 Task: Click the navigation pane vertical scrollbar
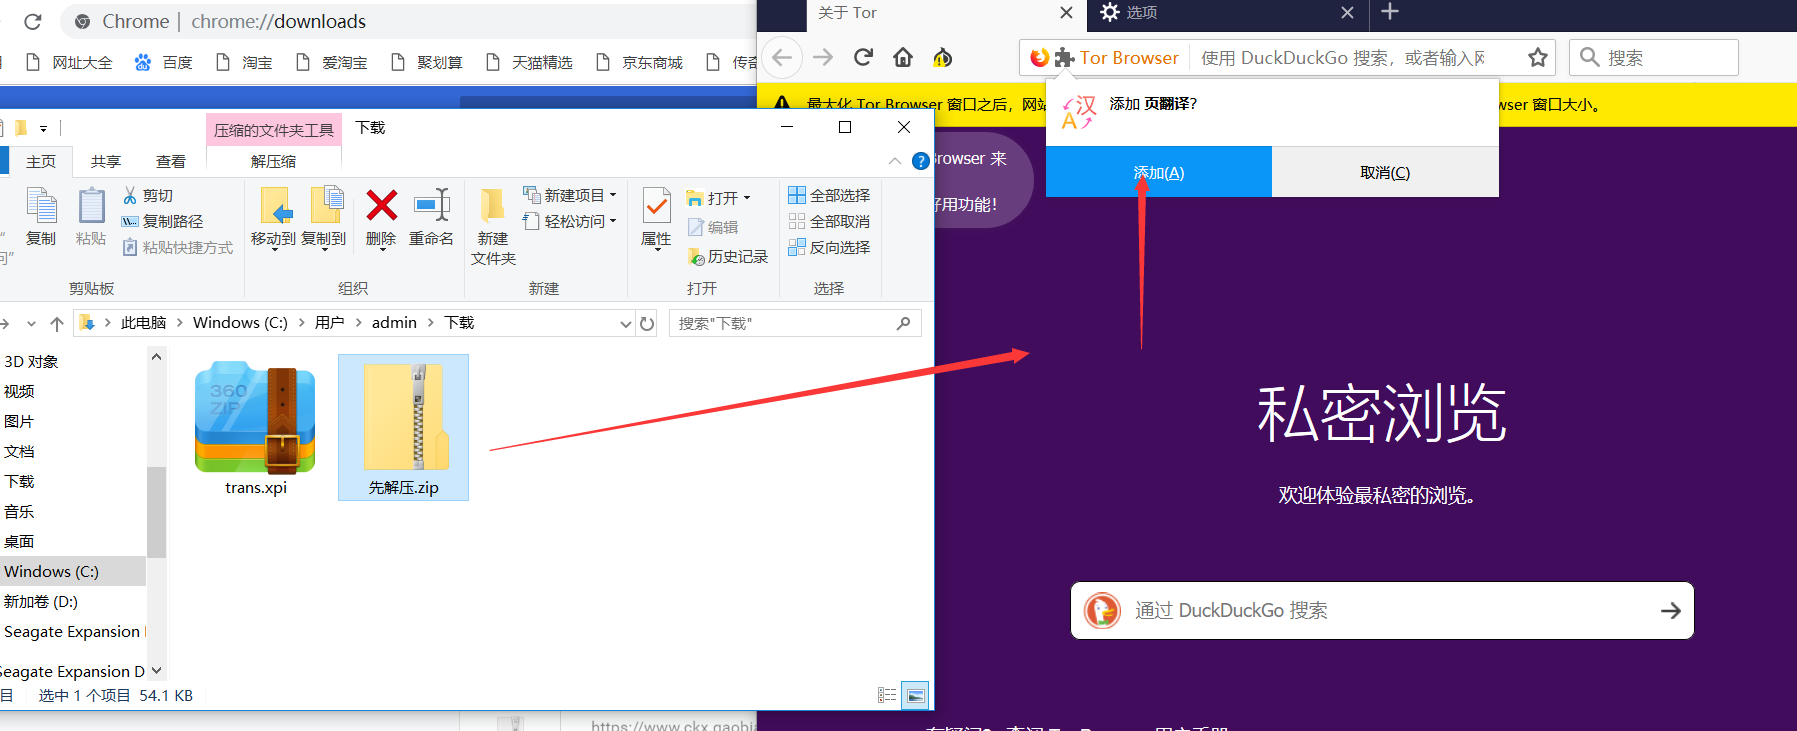(x=156, y=510)
